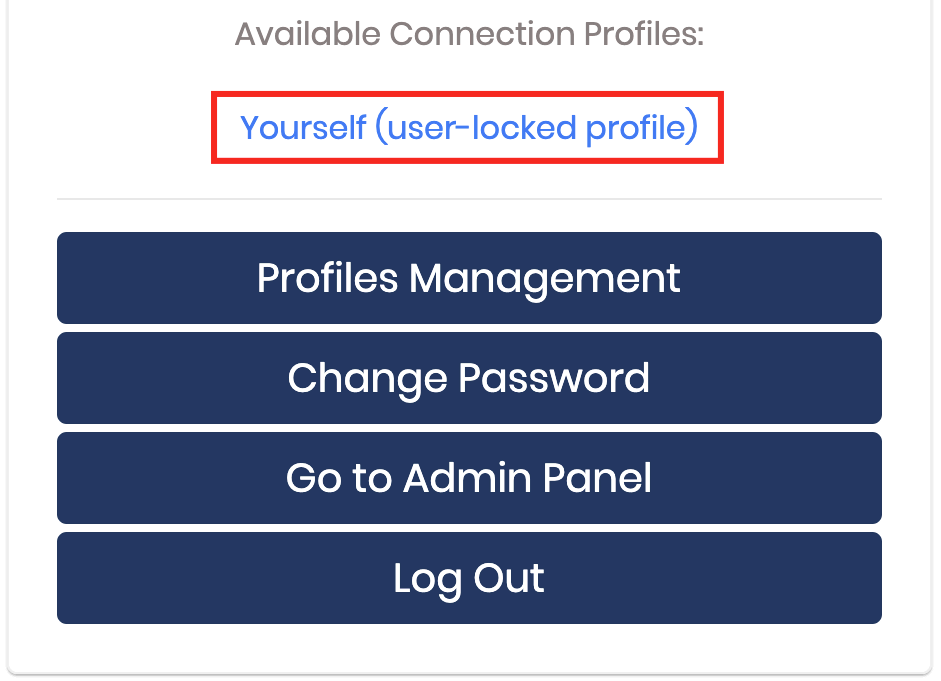
Task: Click Go to Admin Panel button
Action: click(x=467, y=478)
